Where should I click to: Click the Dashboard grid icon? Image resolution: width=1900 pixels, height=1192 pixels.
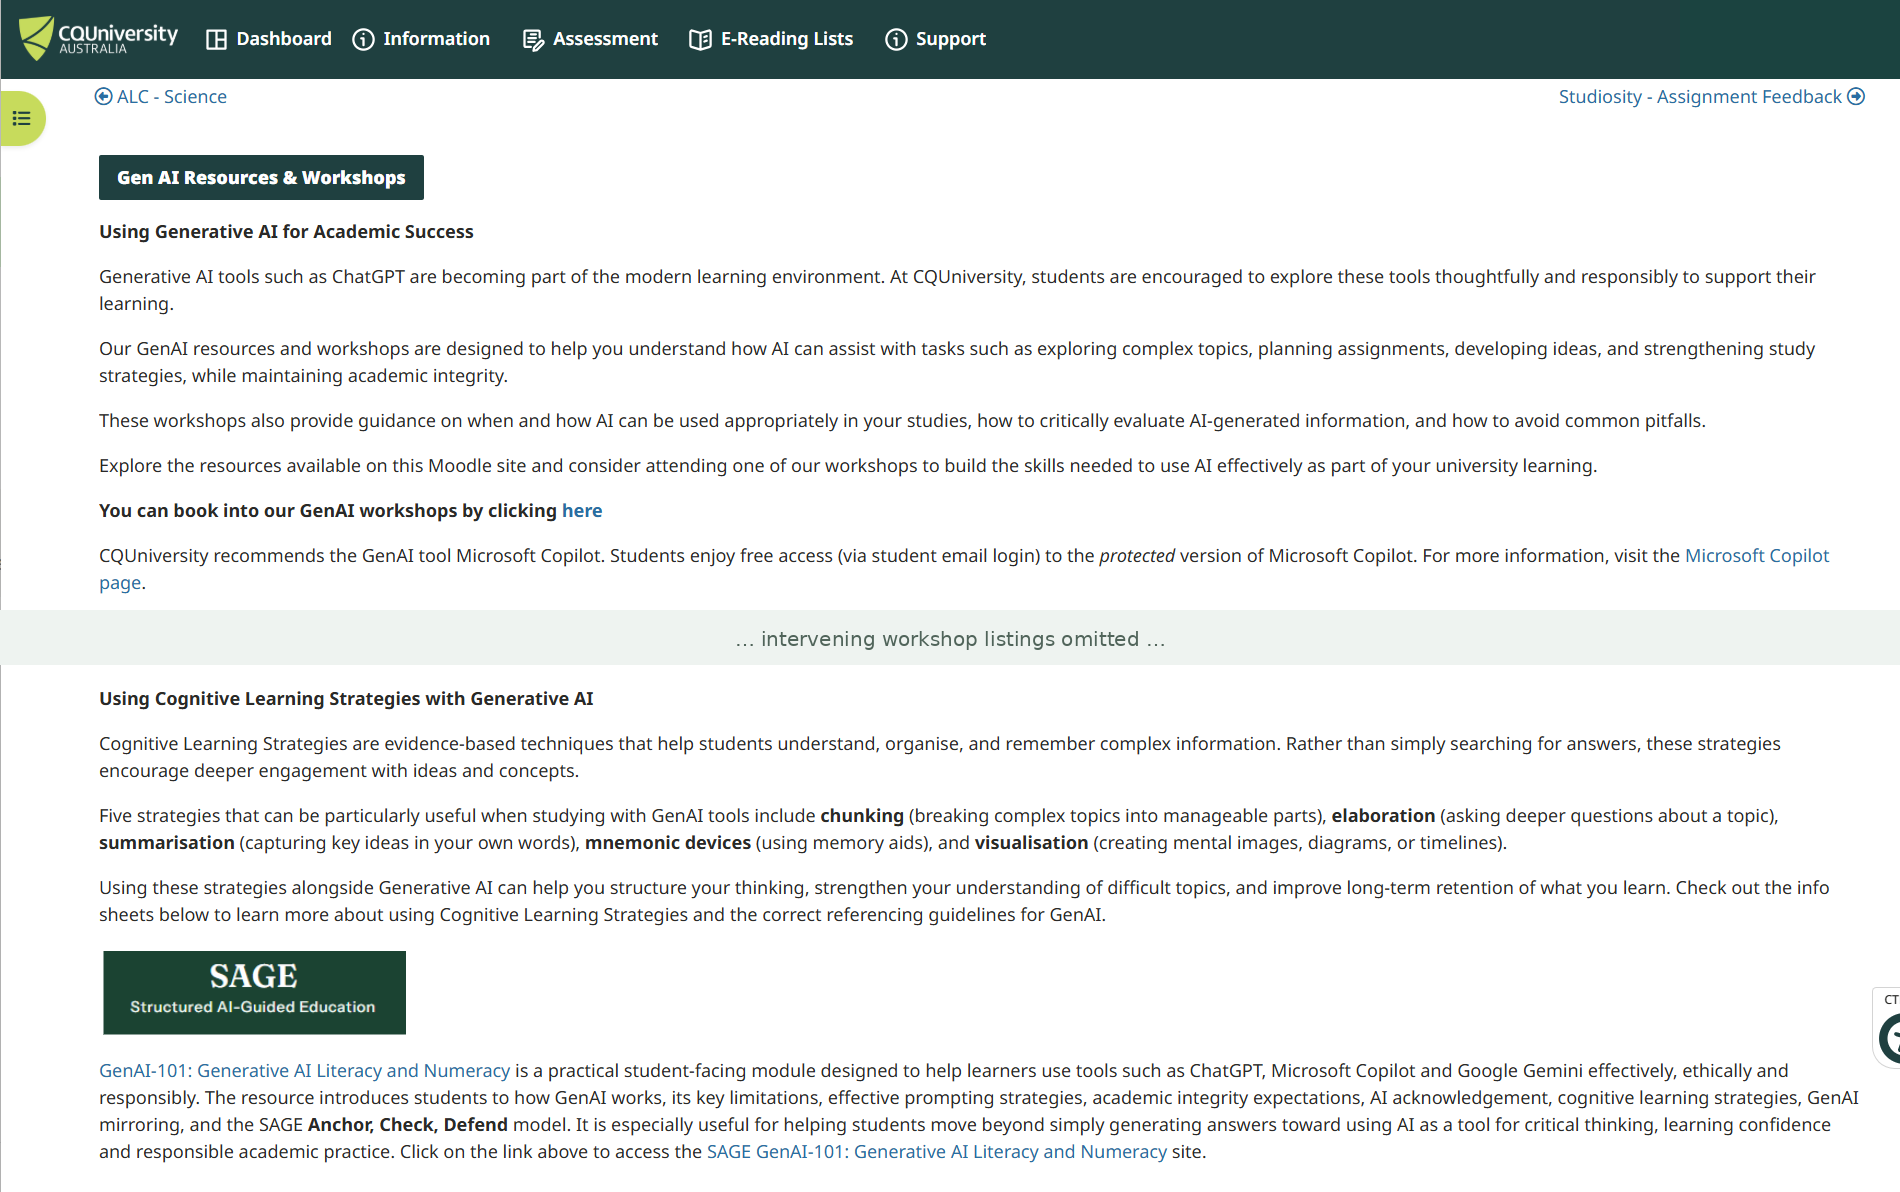tap(216, 39)
